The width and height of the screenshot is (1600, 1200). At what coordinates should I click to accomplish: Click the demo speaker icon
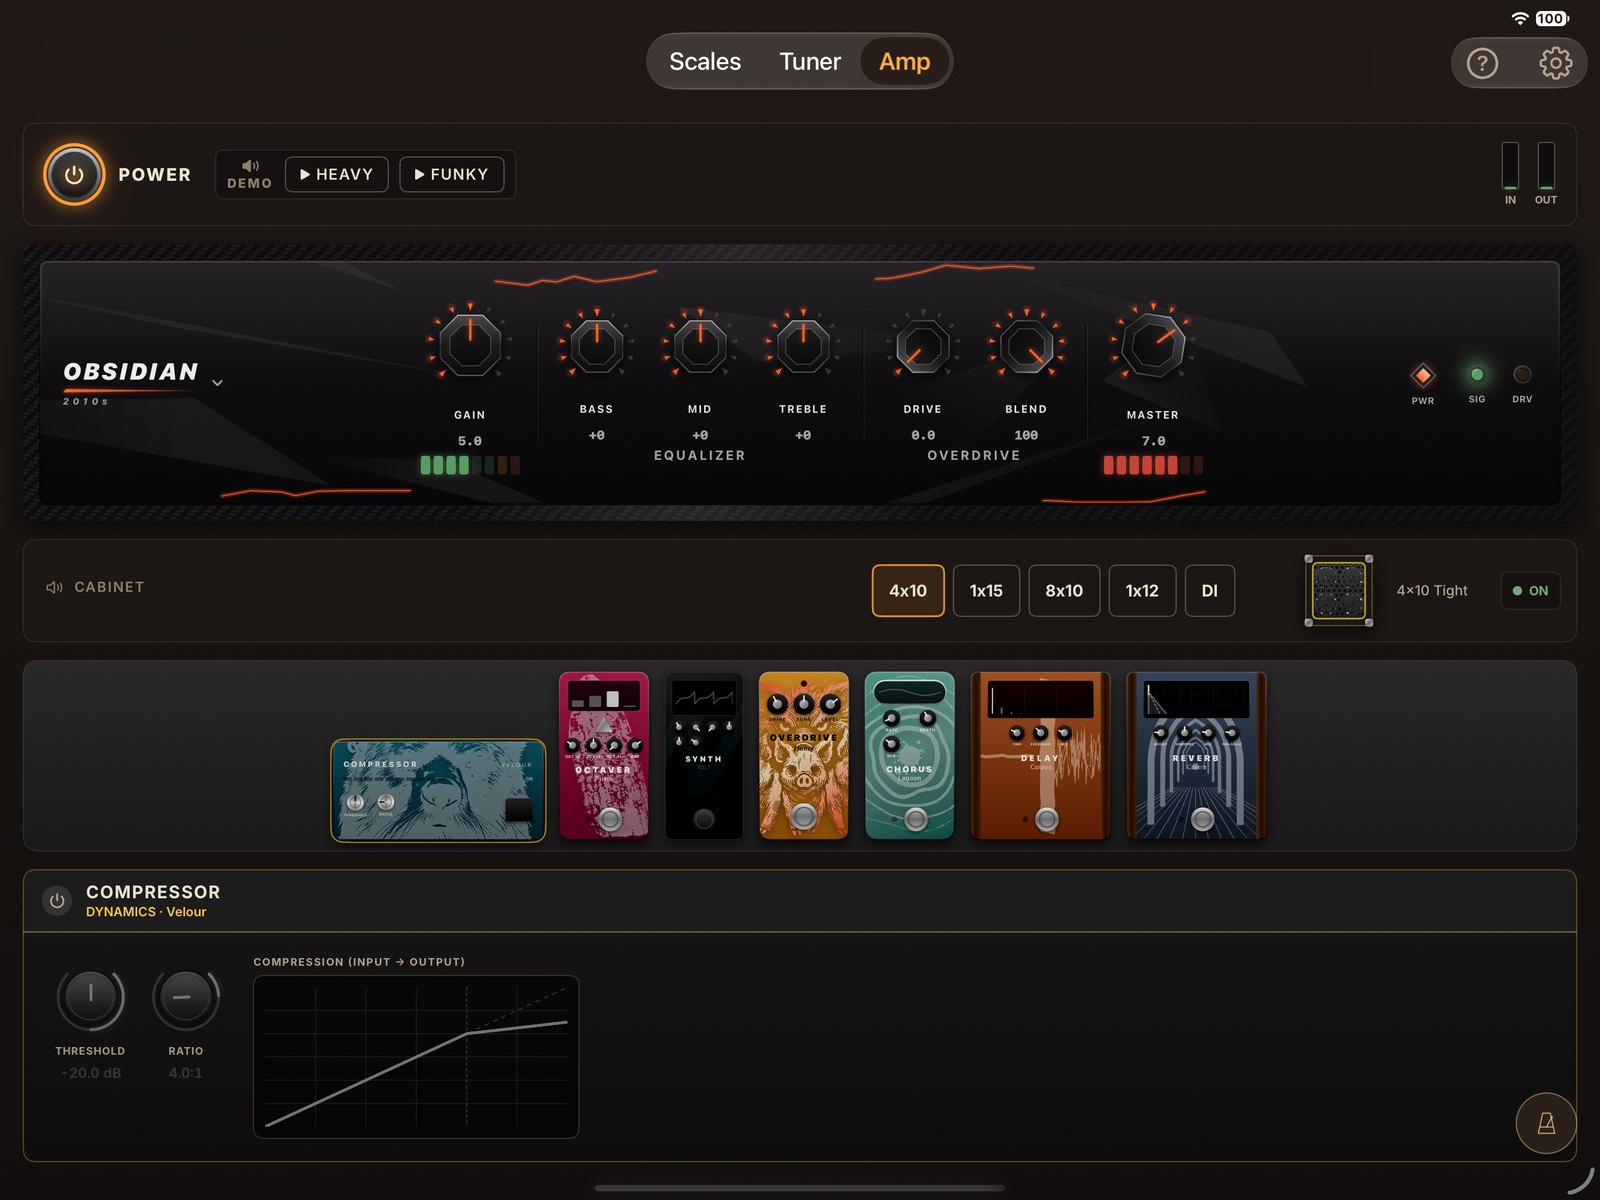[250, 166]
